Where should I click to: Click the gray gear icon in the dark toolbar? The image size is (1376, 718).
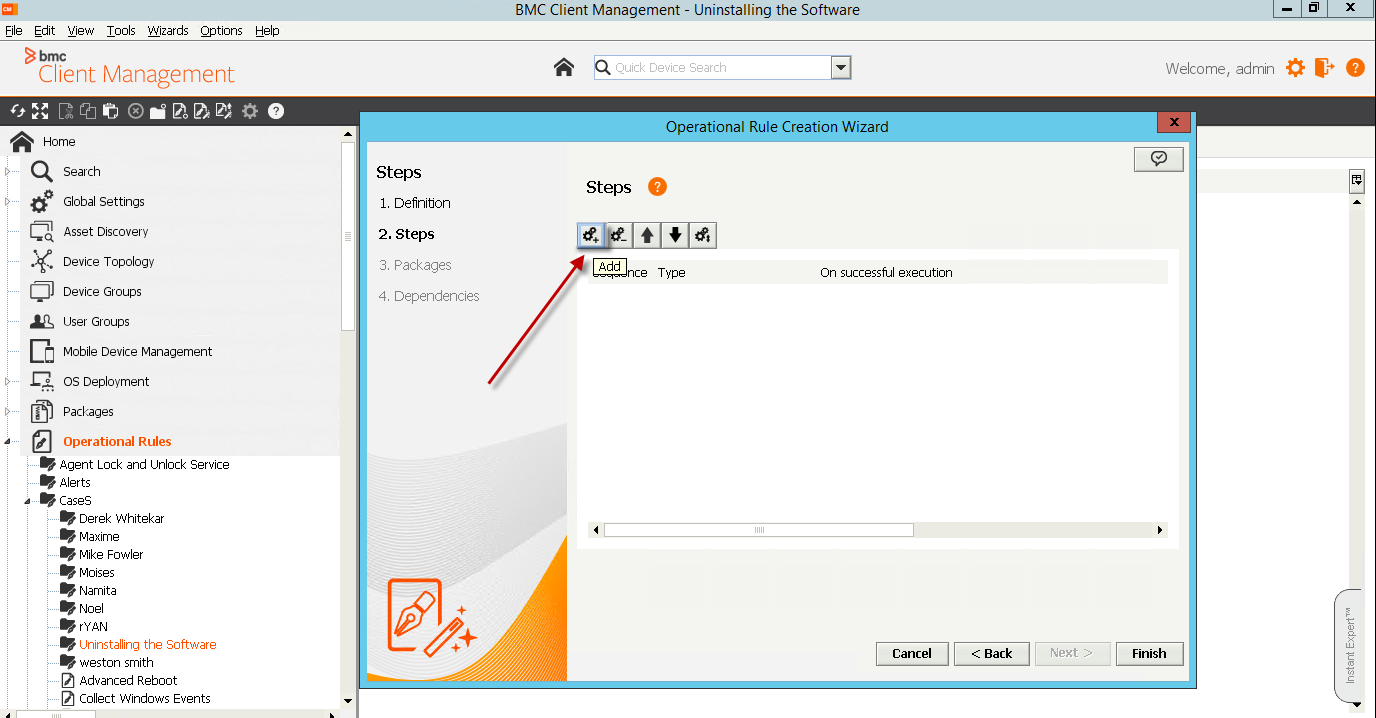coord(250,111)
